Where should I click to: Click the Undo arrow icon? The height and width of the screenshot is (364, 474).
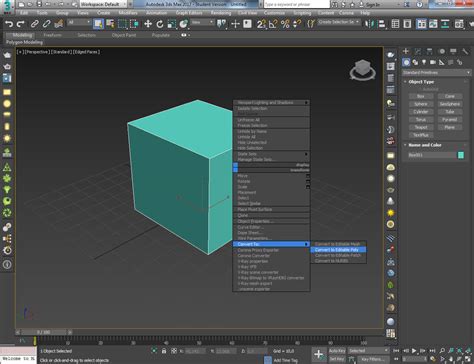(9, 24)
